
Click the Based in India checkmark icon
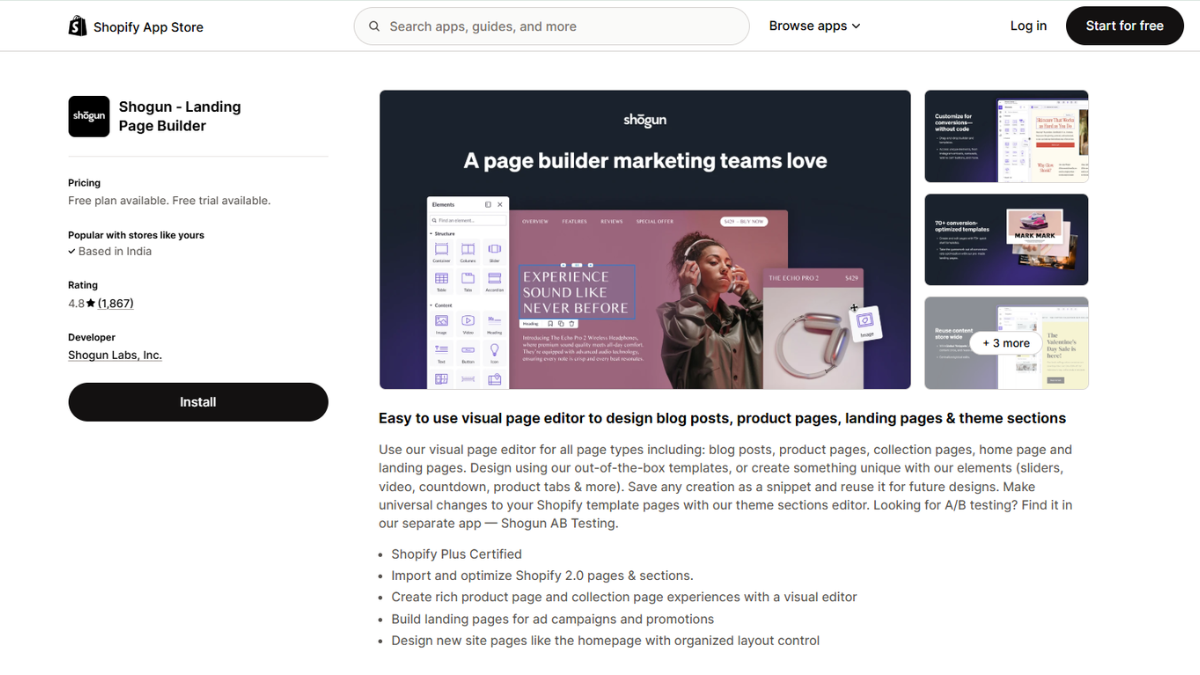coord(72,252)
